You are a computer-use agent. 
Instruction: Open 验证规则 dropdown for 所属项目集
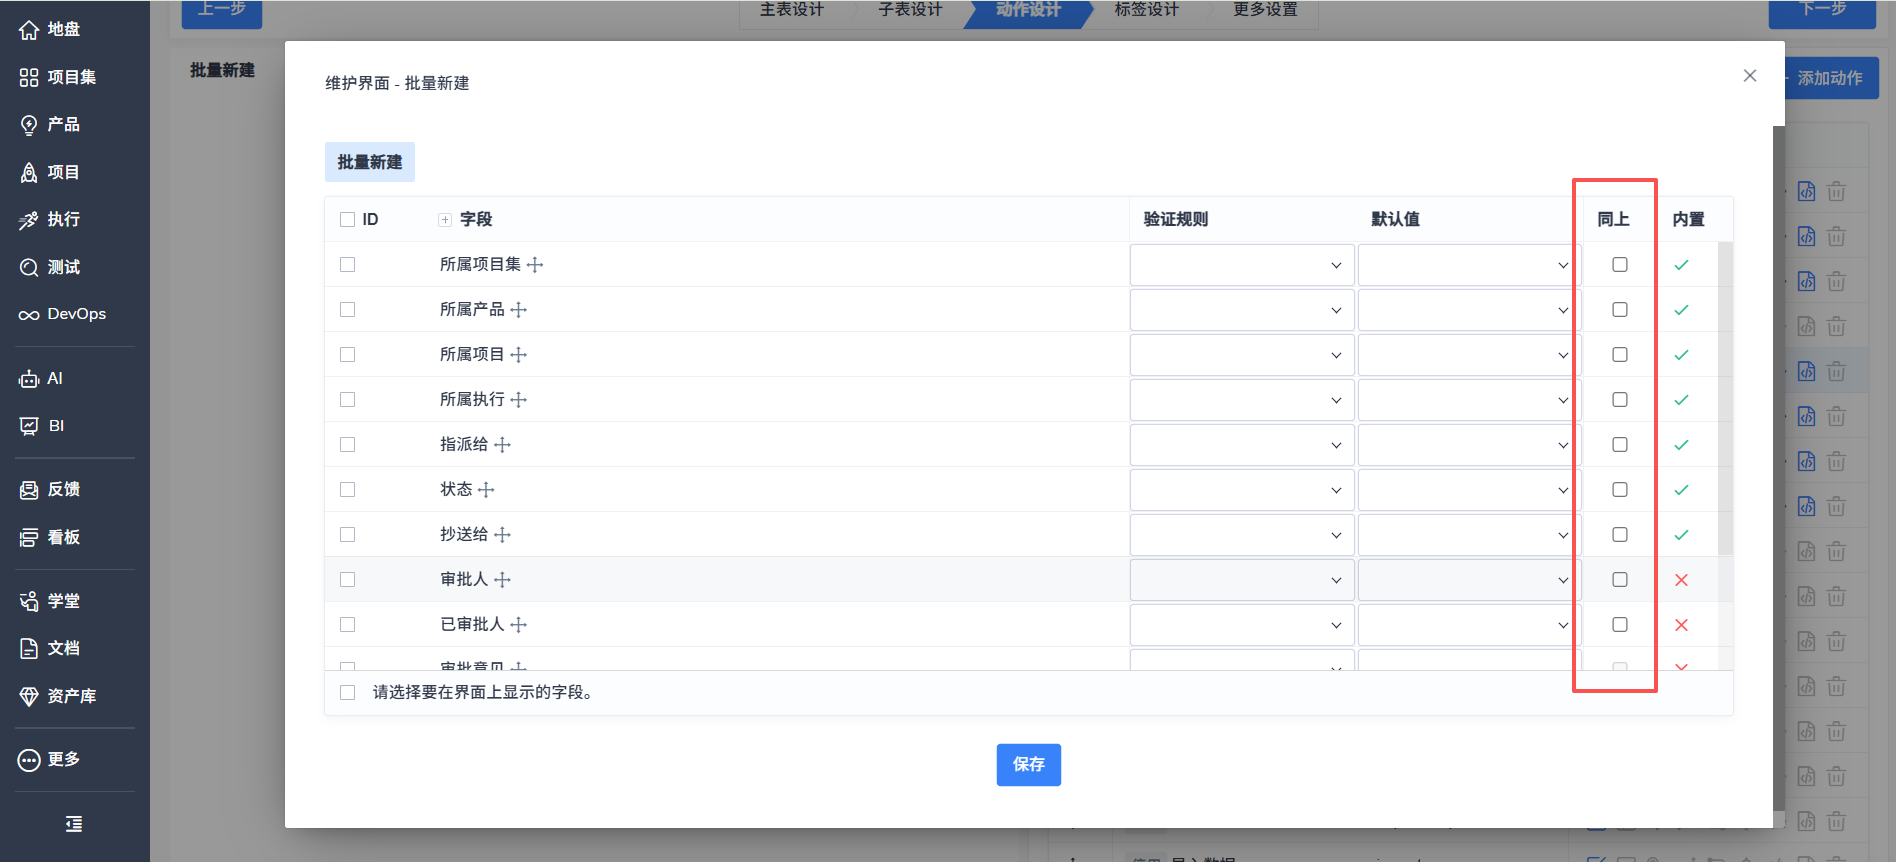1242,265
